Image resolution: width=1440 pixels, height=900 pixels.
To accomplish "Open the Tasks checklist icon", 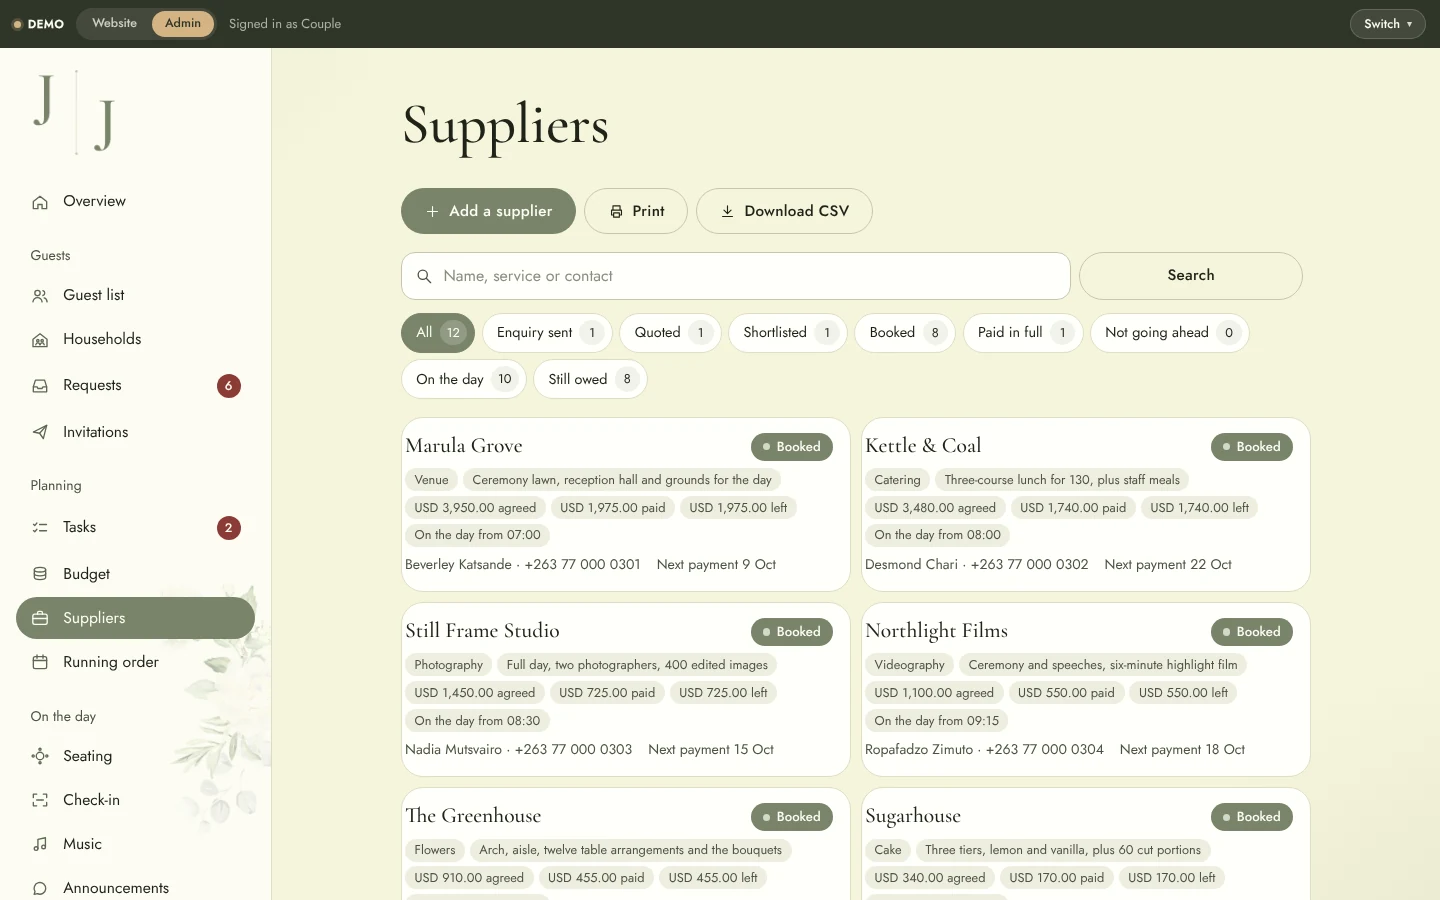I will coord(40,528).
